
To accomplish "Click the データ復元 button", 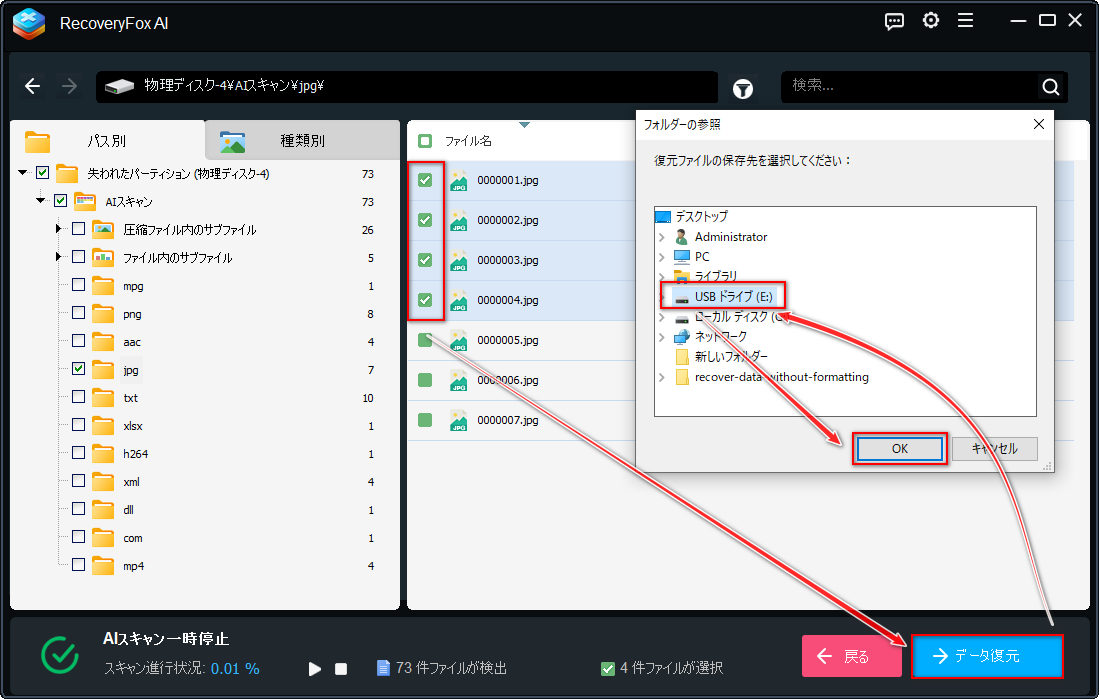I will [987, 656].
